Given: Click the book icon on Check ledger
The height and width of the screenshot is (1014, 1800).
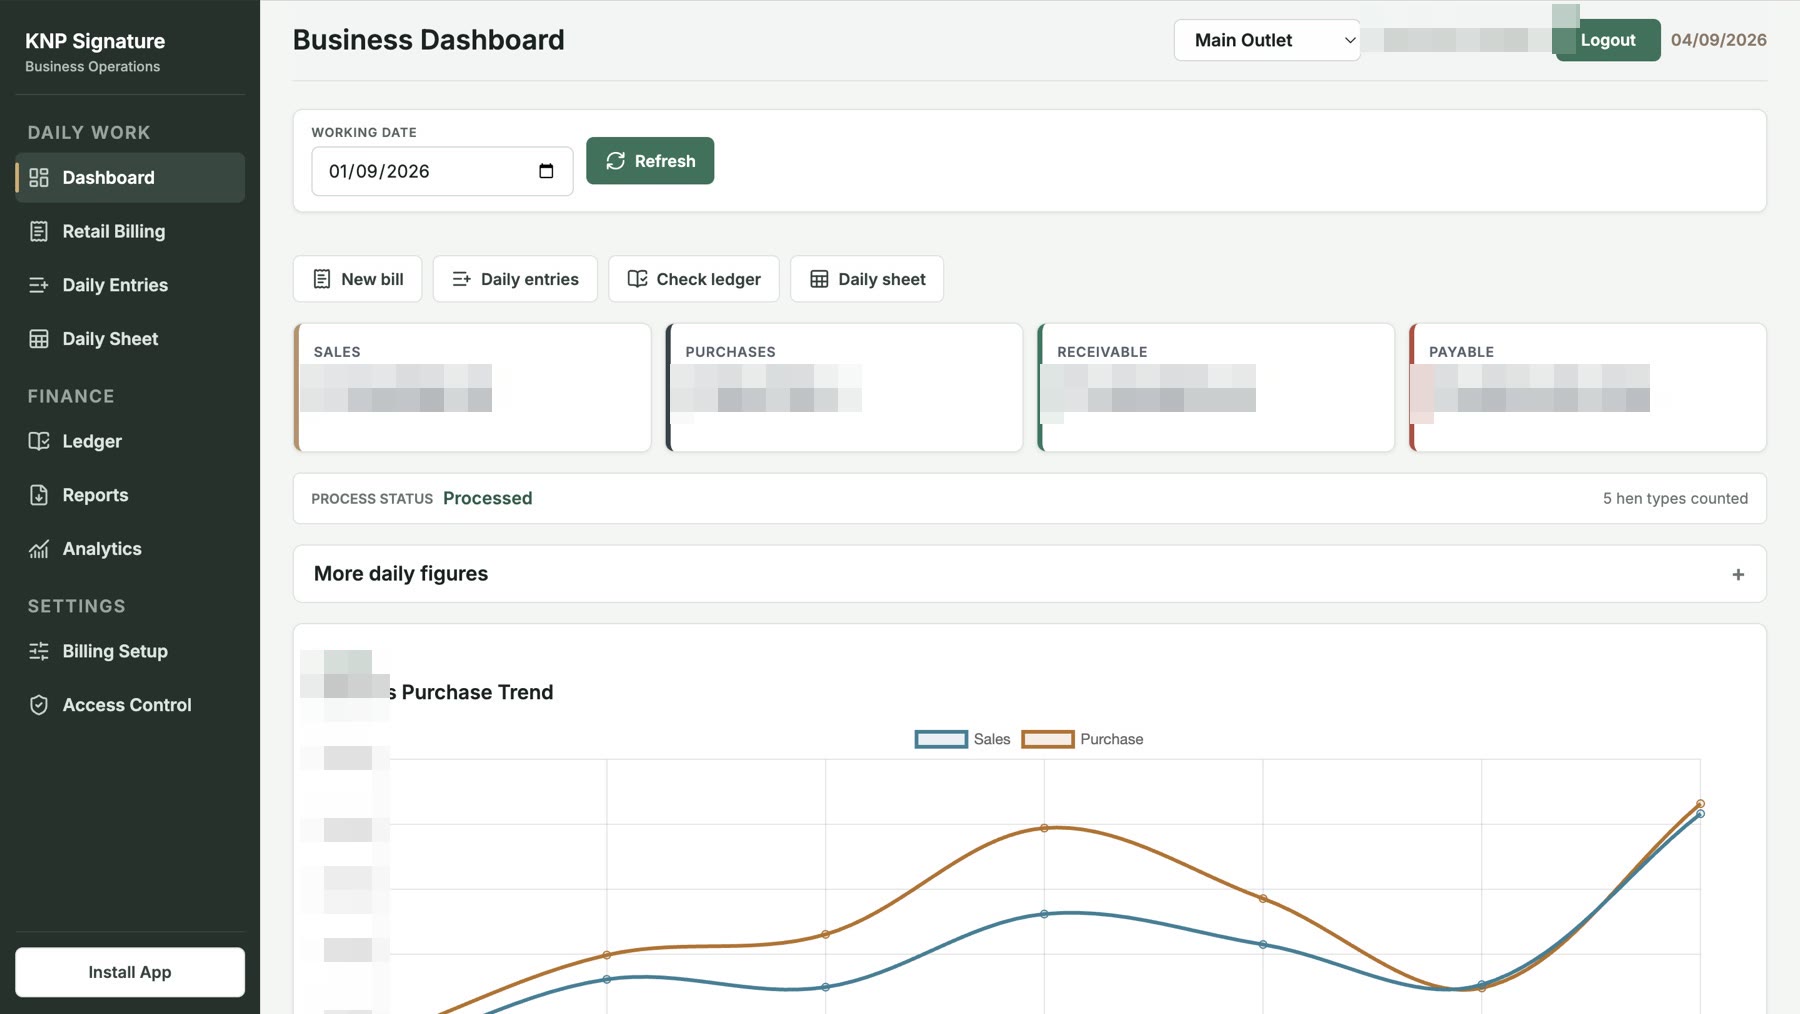Looking at the screenshot, I should pos(637,279).
